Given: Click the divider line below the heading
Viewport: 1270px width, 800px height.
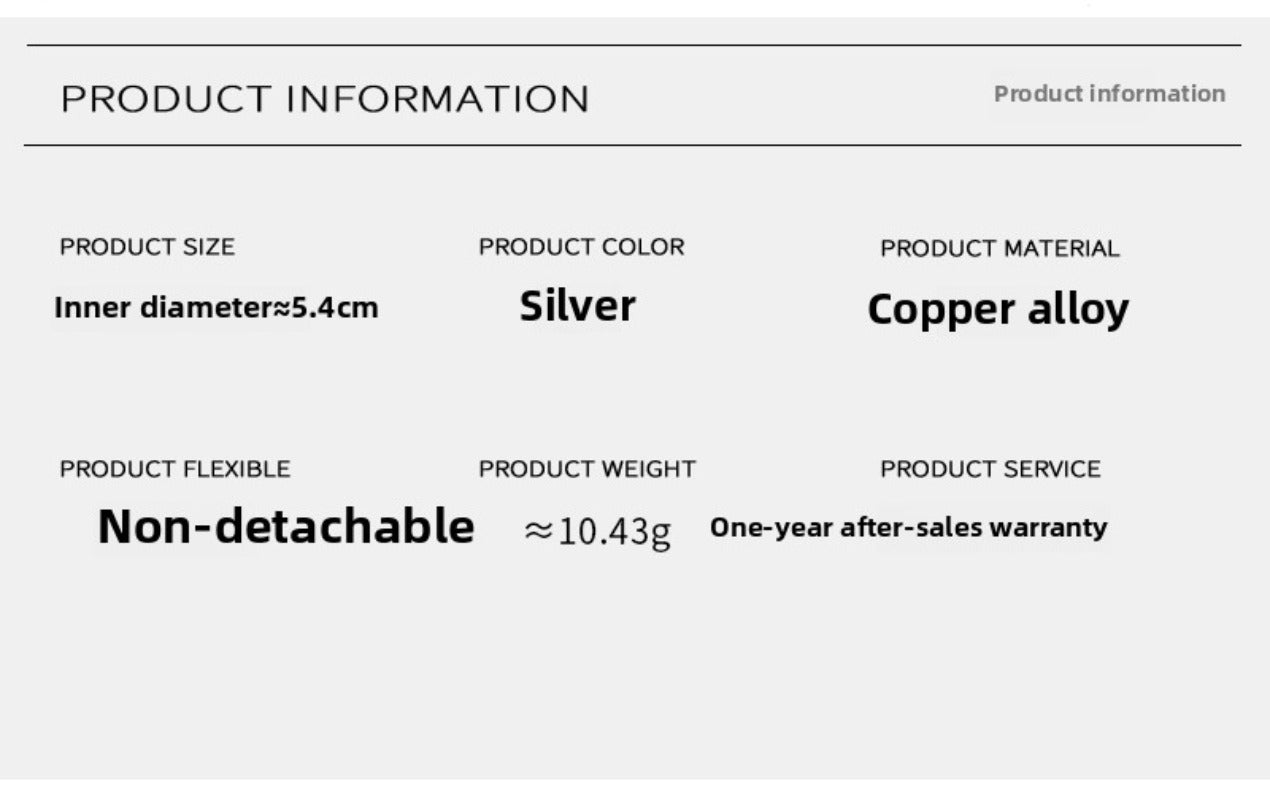Looking at the screenshot, I should 634,145.
